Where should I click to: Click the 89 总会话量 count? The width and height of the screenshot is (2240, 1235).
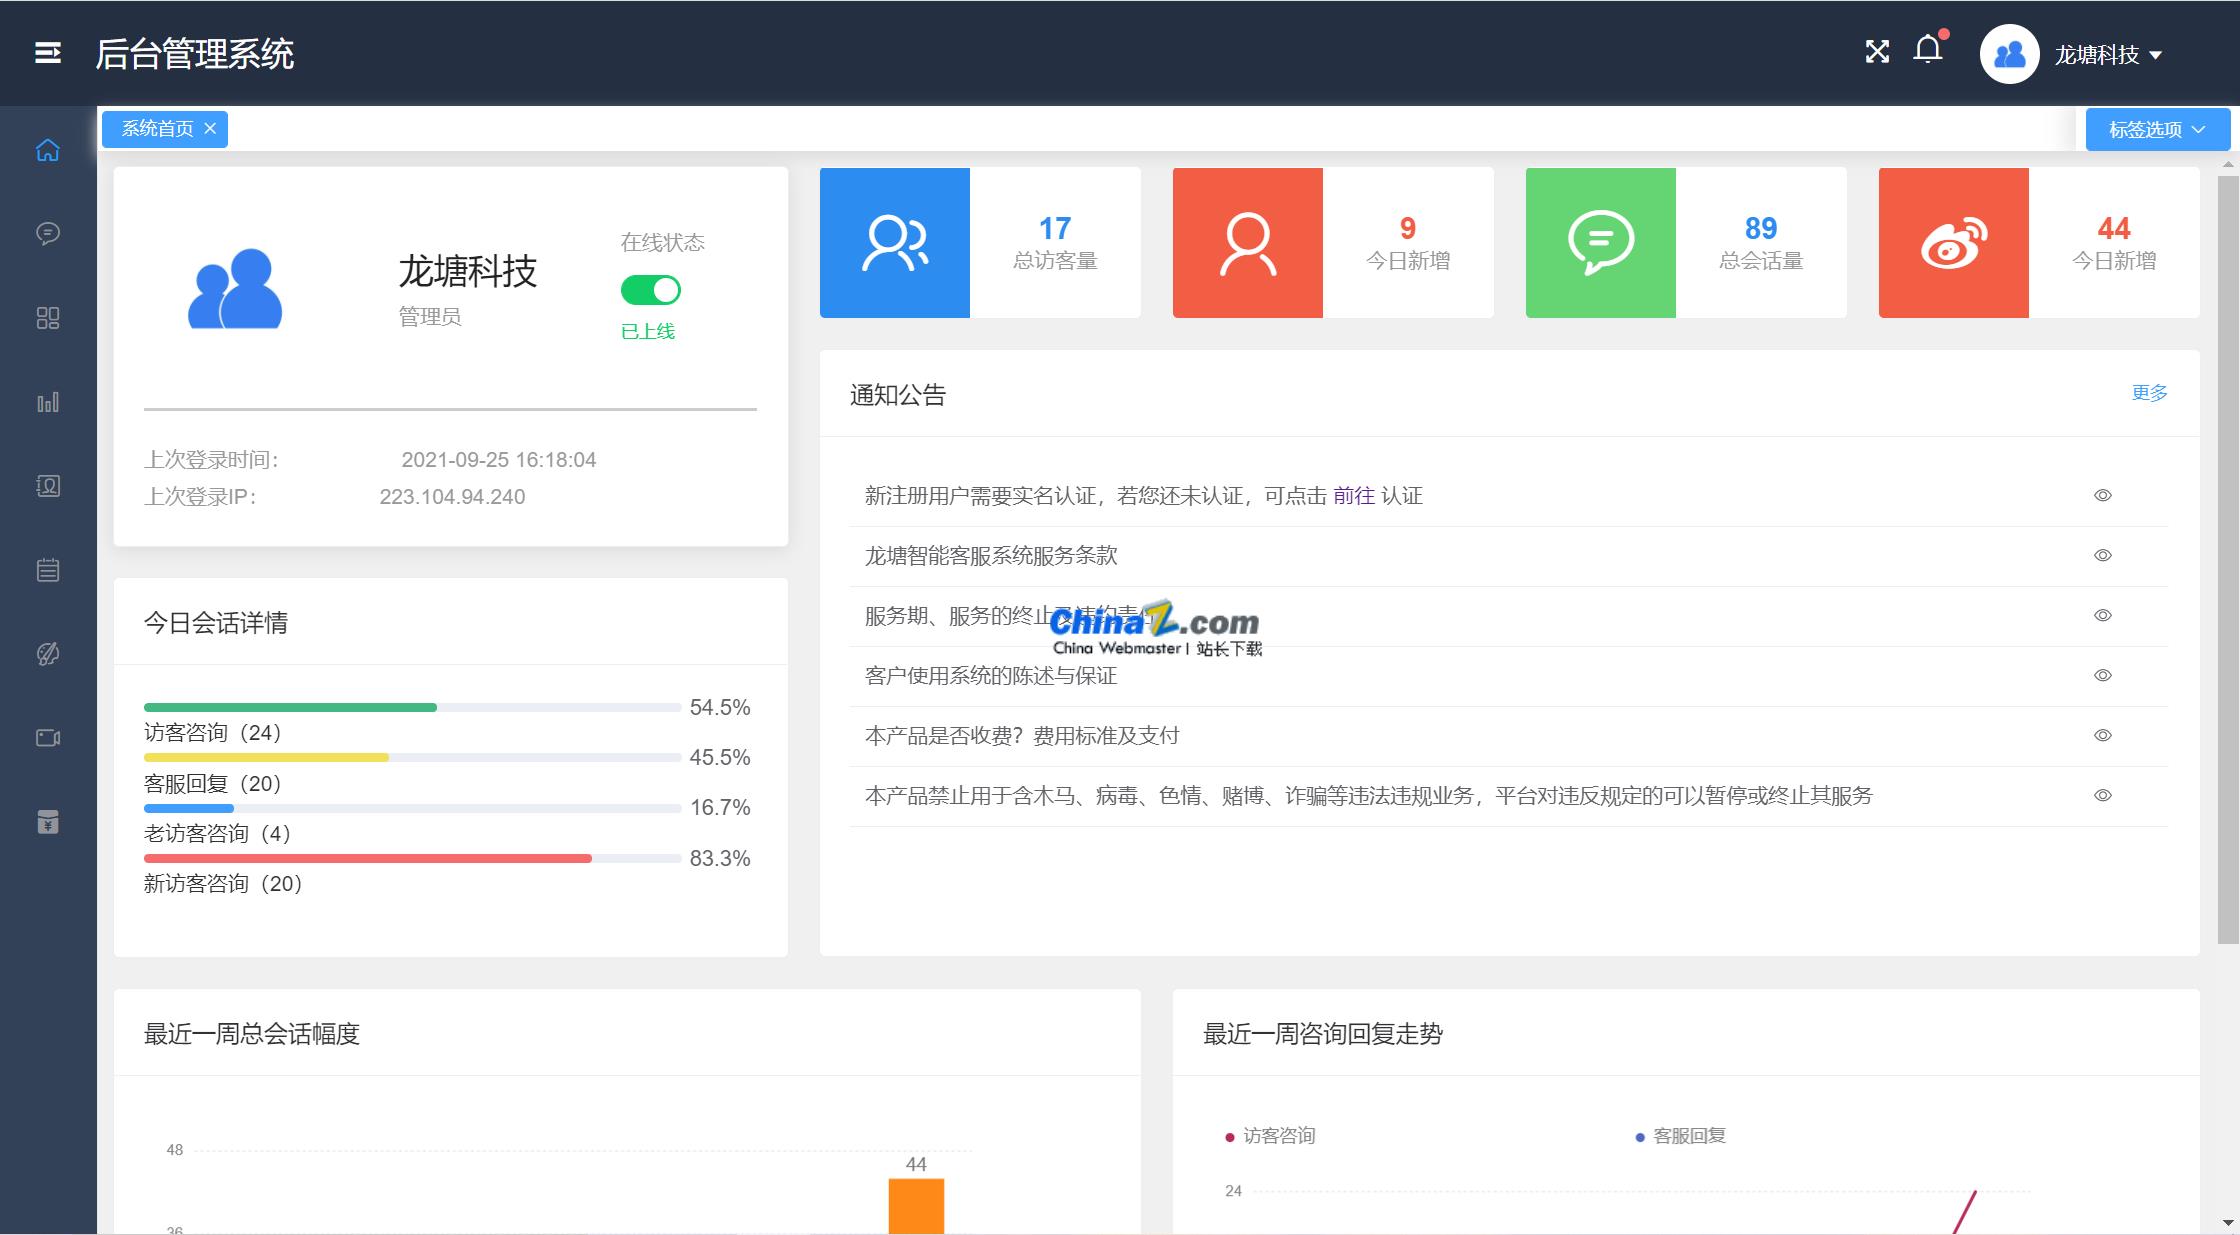coord(1761,229)
